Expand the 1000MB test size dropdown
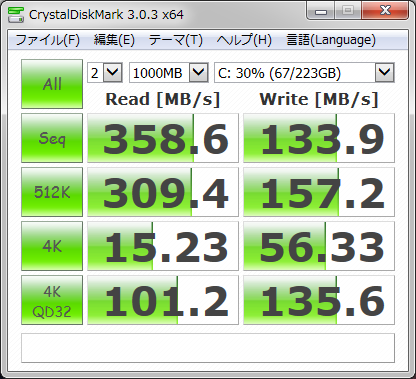The width and height of the screenshot is (416, 379). click(x=199, y=72)
